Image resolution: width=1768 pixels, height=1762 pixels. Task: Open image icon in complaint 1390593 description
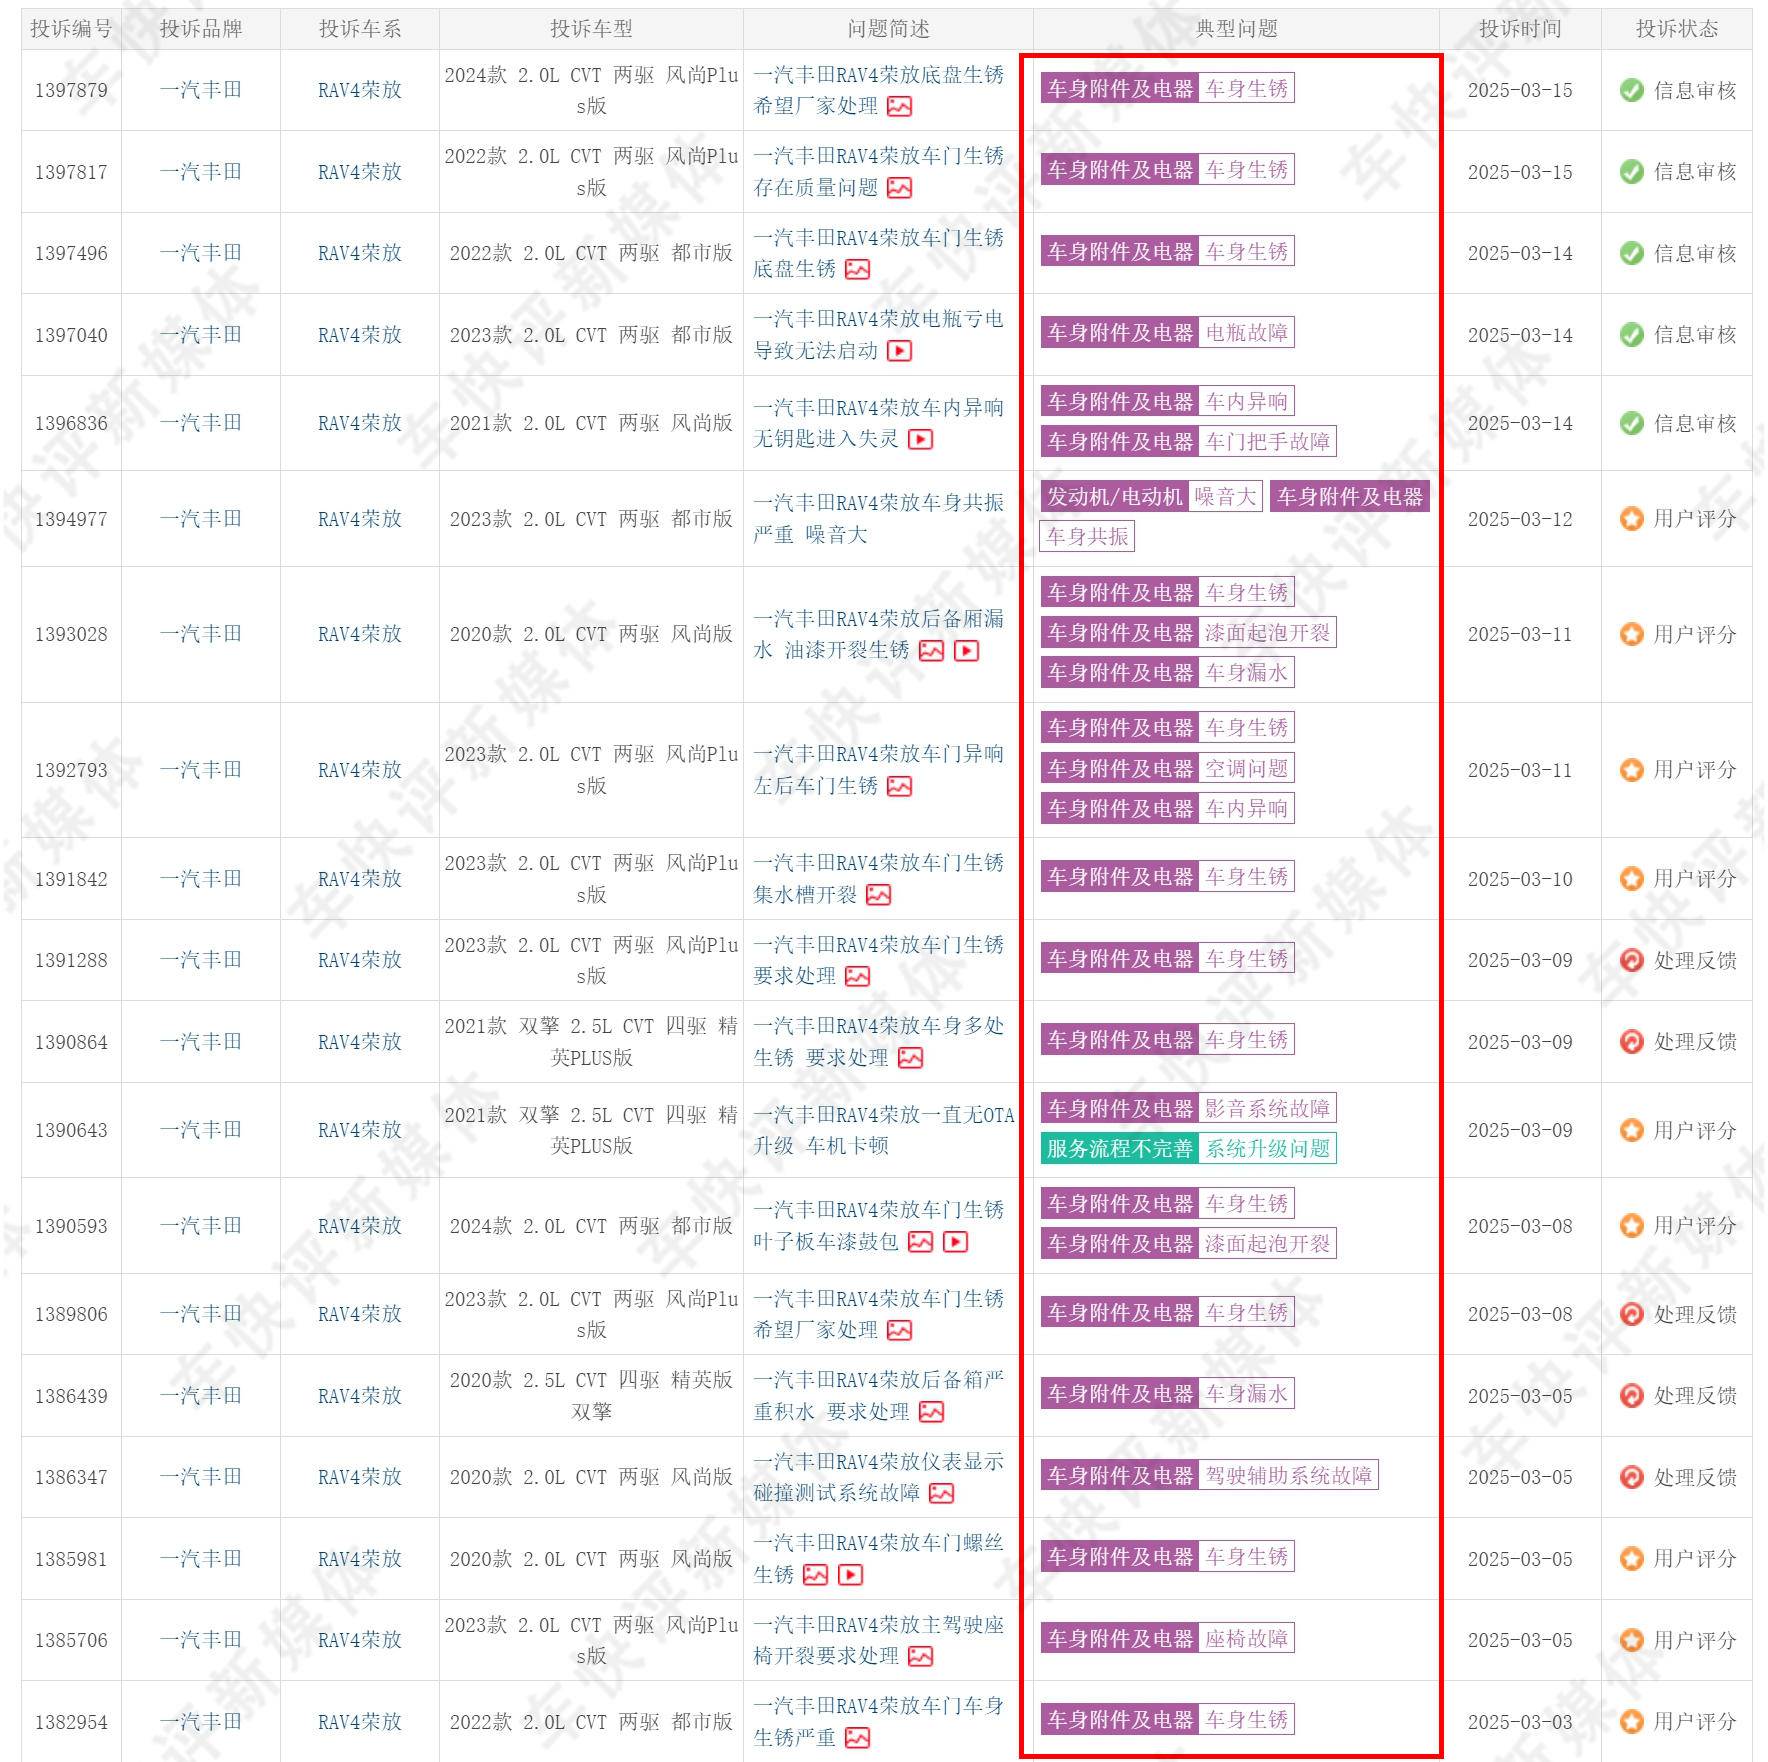[x=920, y=1242]
